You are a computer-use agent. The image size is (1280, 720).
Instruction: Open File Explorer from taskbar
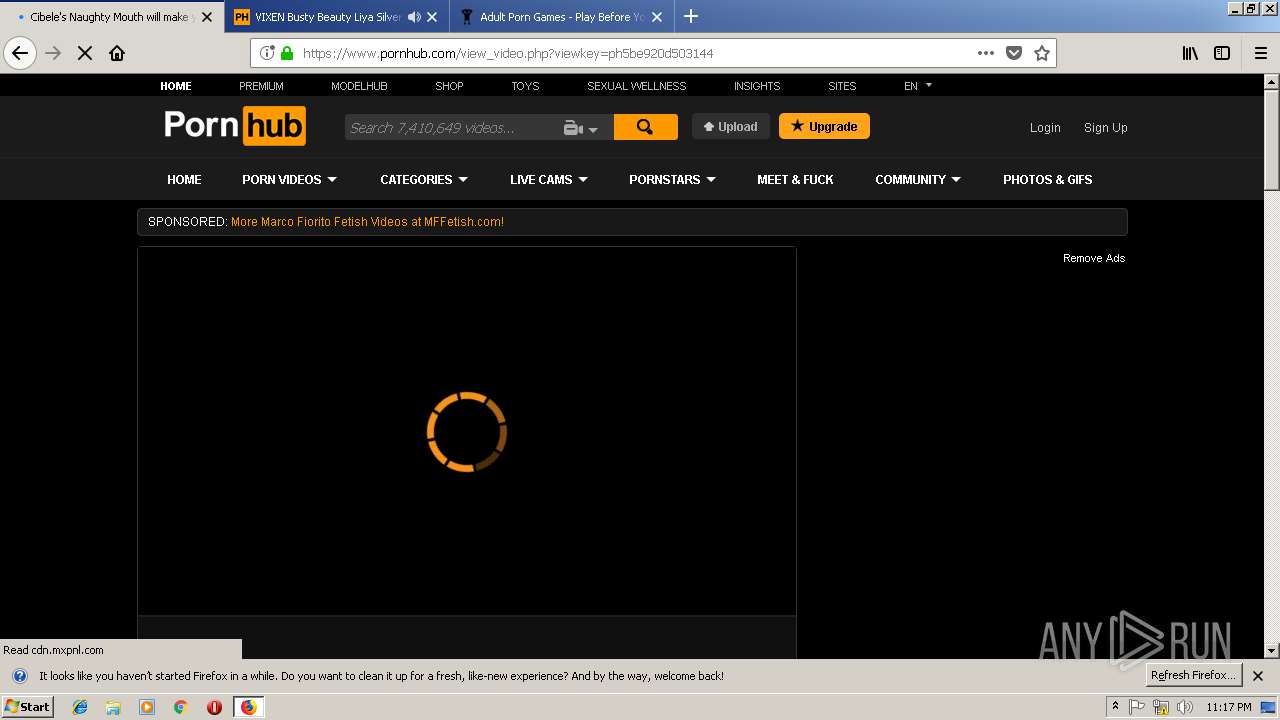[113, 707]
